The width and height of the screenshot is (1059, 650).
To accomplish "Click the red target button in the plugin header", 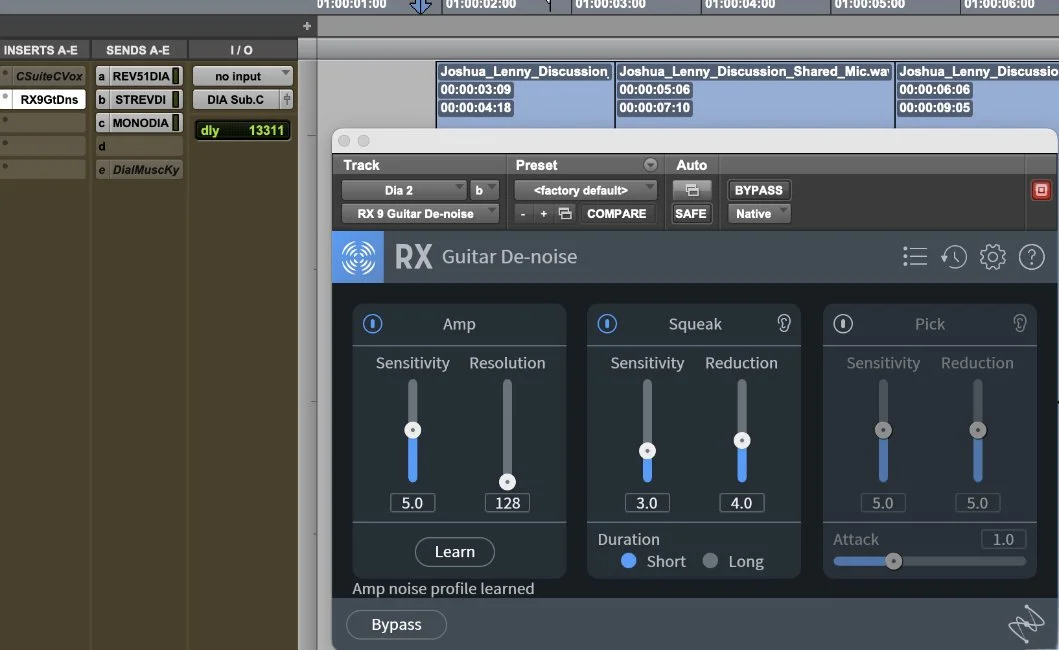I will tap(1041, 191).
